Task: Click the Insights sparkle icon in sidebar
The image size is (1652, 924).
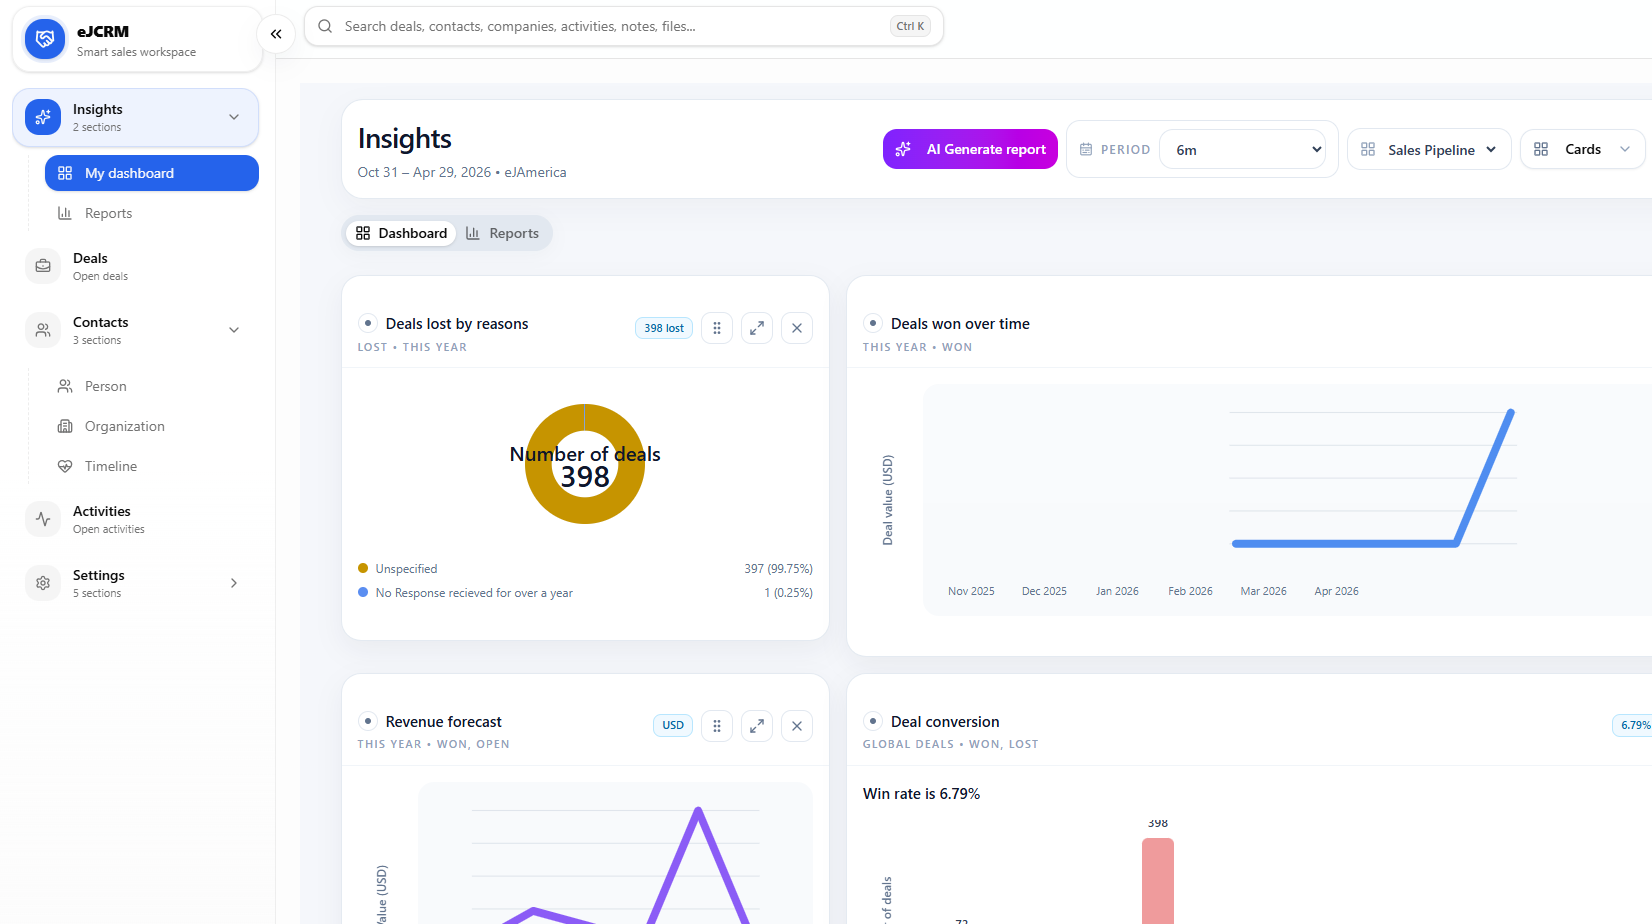Action: (x=43, y=117)
